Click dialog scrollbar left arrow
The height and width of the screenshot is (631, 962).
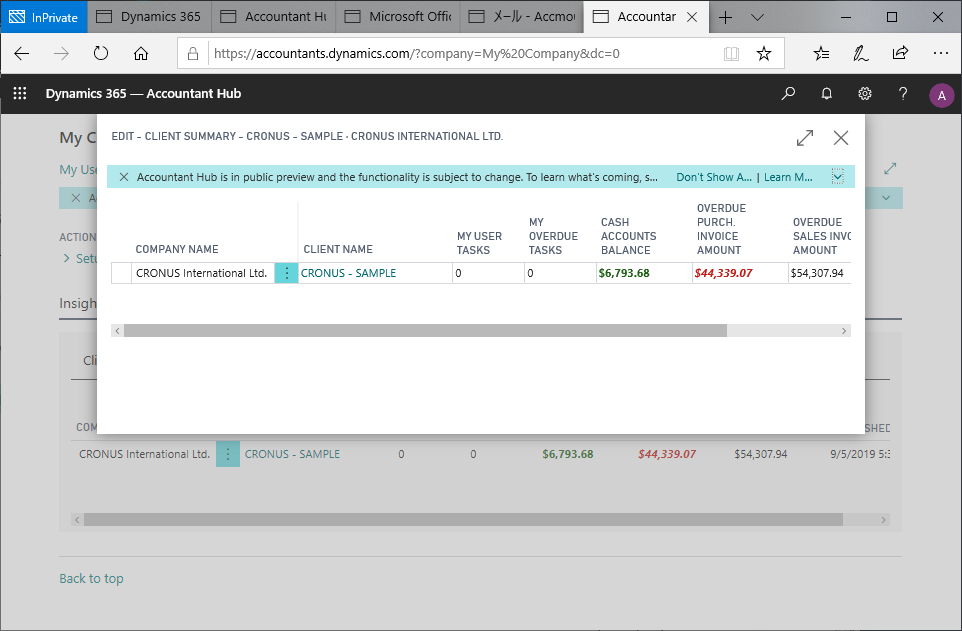[117, 331]
